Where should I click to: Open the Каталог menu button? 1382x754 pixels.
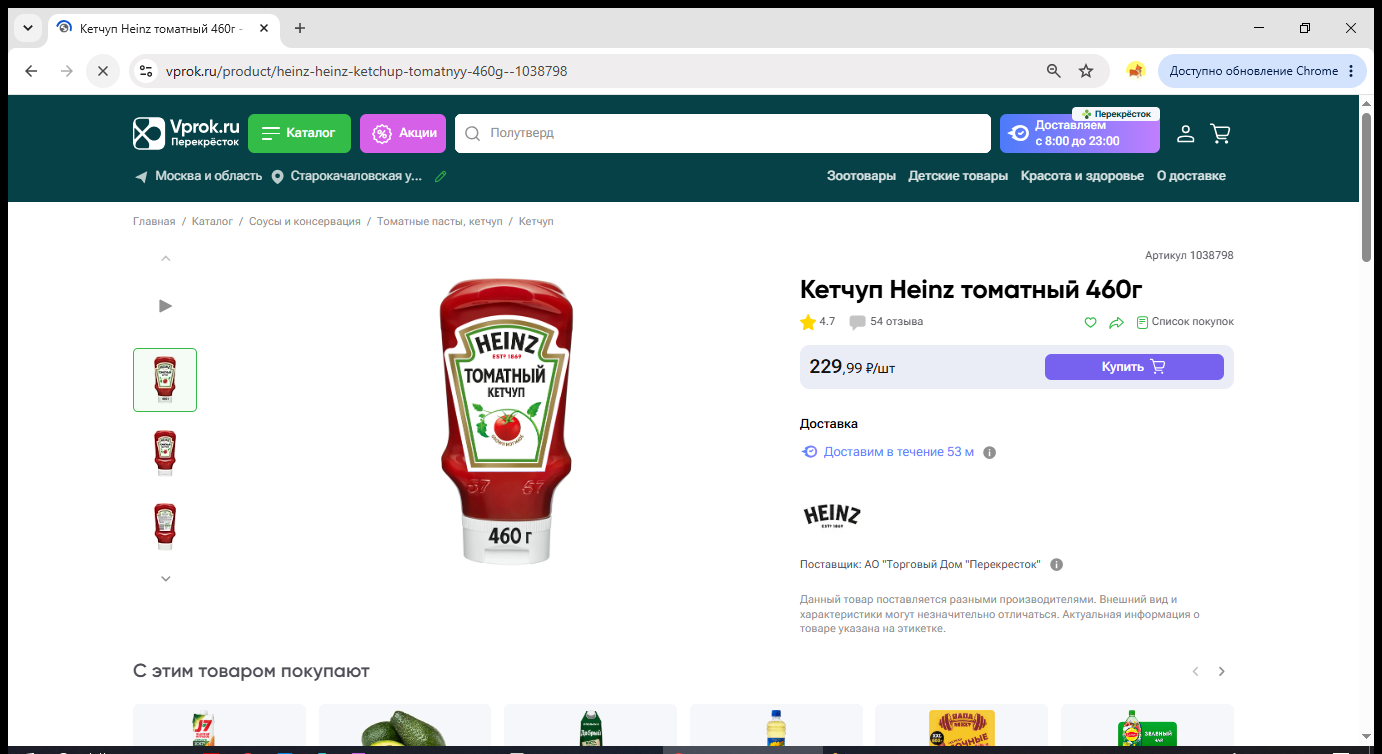point(299,133)
